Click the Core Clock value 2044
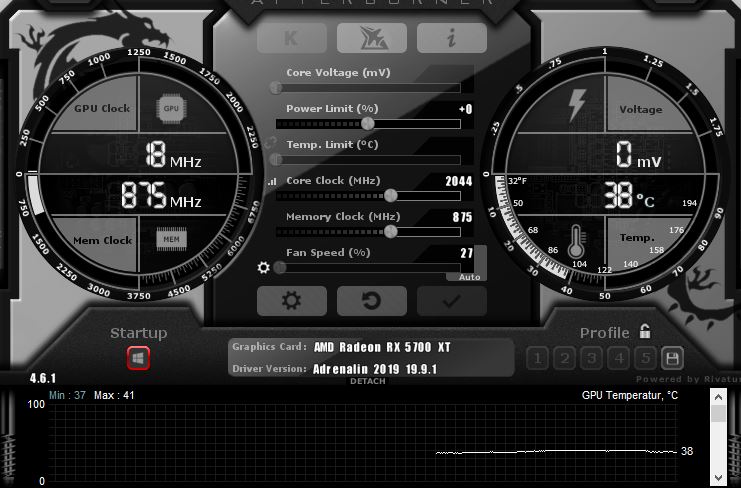Image resolution: width=741 pixels, height=488 pixels. pos(458,181)
